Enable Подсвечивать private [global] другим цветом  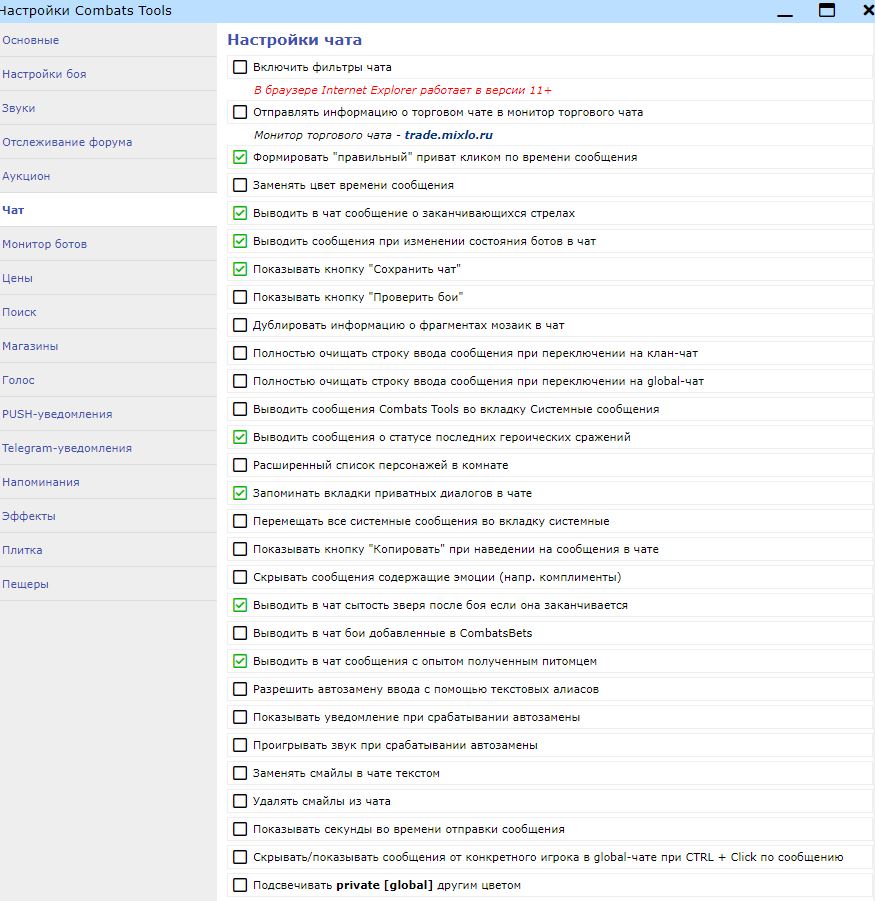pos(240,885)
